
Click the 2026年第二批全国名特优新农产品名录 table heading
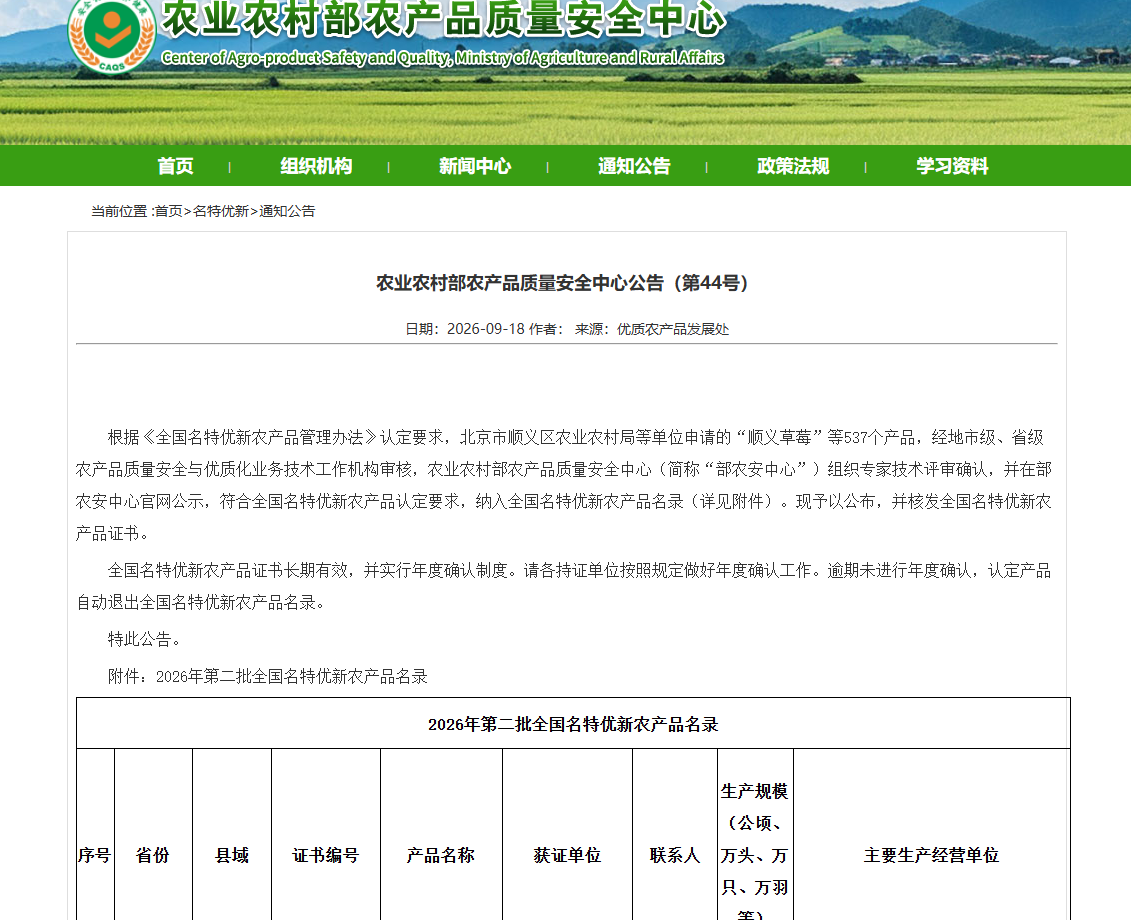(573, 724)
